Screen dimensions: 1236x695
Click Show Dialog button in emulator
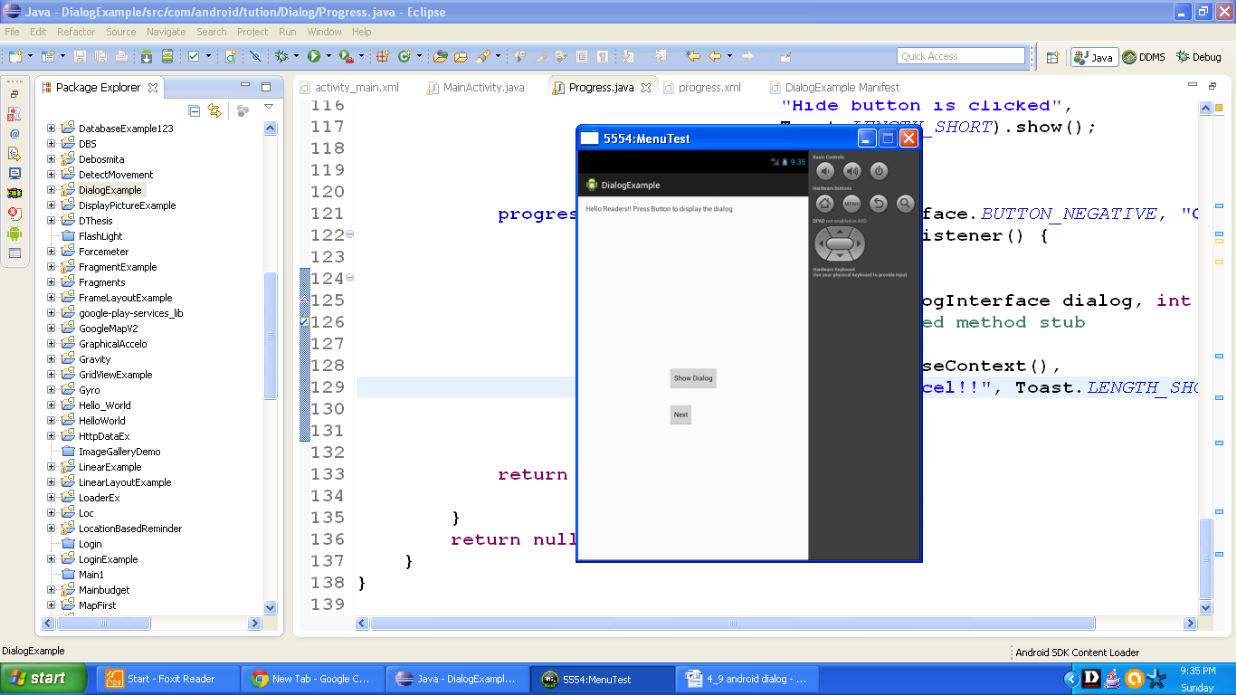693,378
